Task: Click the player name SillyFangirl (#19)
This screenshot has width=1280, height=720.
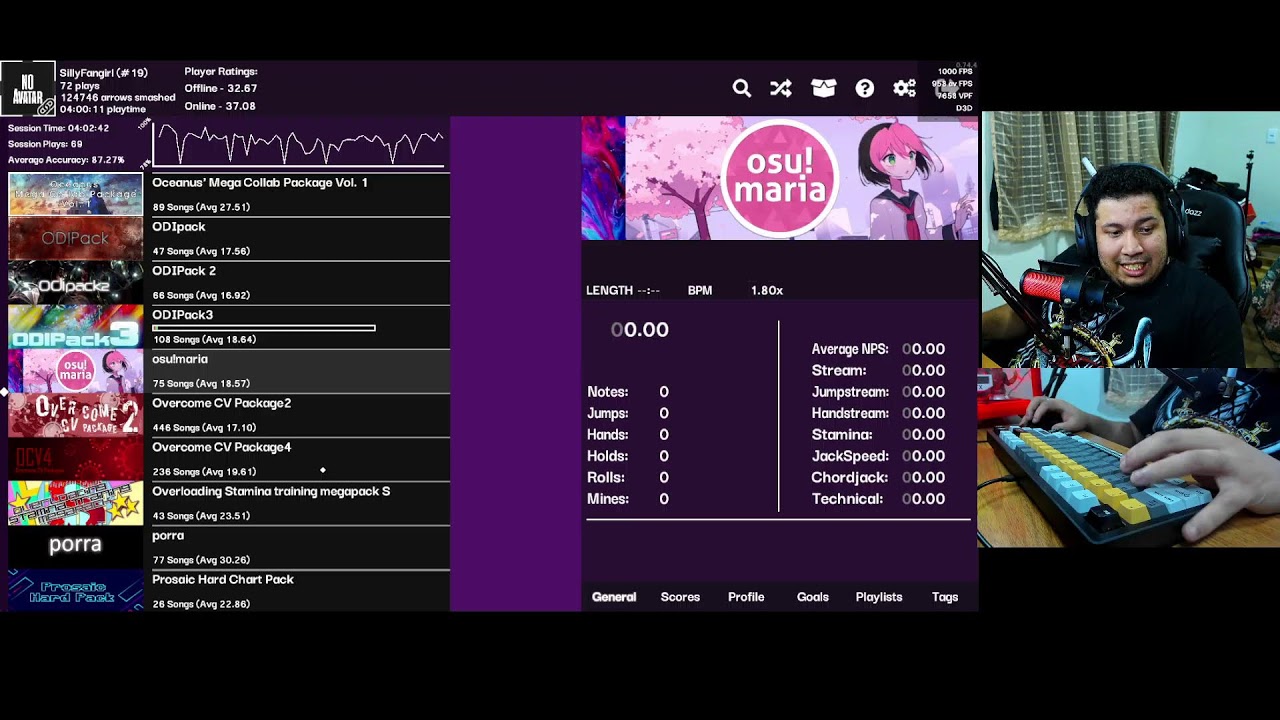Action: click(x=104, y=73)
